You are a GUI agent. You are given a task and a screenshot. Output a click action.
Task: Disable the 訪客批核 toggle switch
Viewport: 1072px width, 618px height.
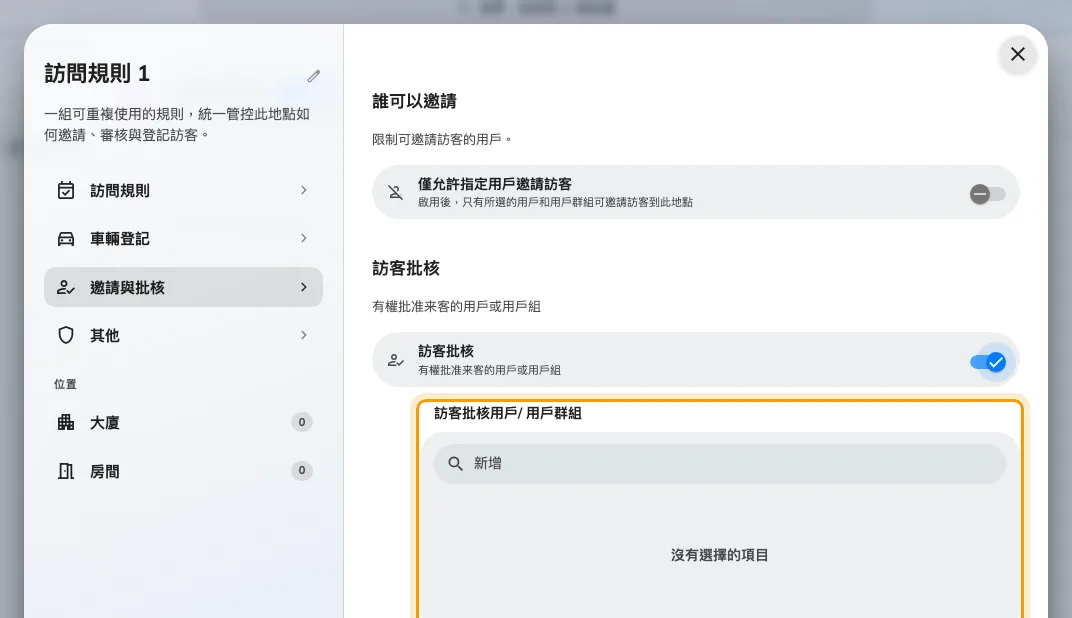[x=988, y=362]
